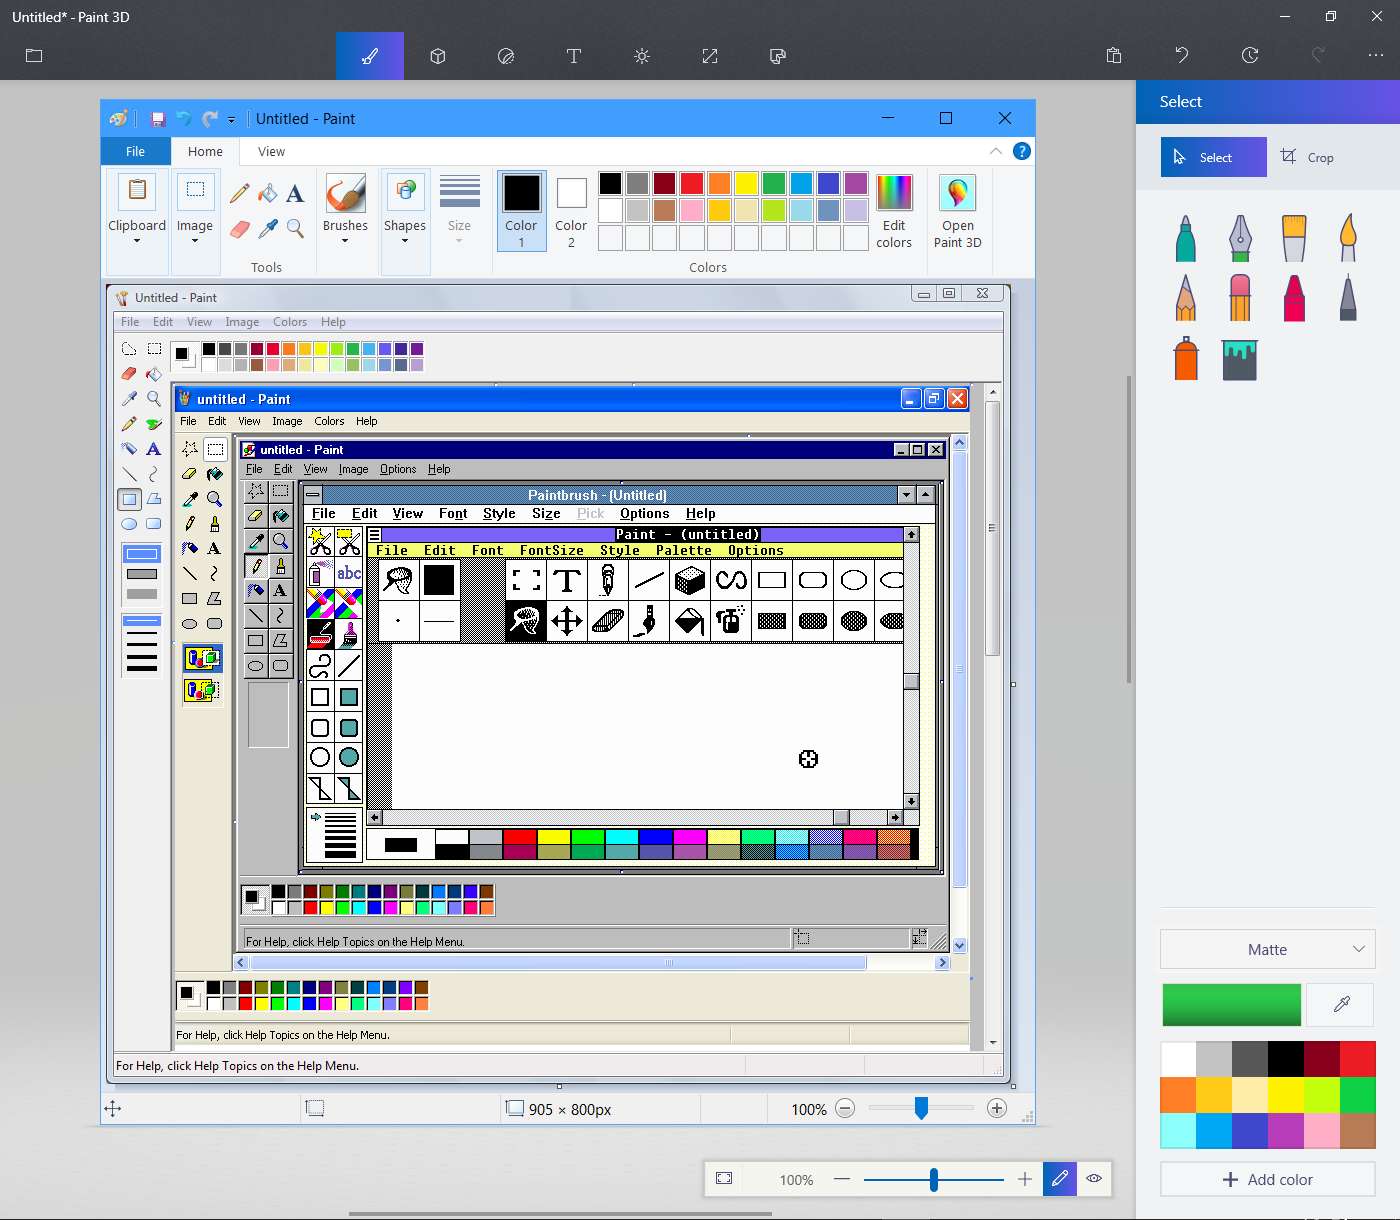Screen dimensions: 1400x1220
Task: Choose the red Crayon brush
Action: point(1294,297)
